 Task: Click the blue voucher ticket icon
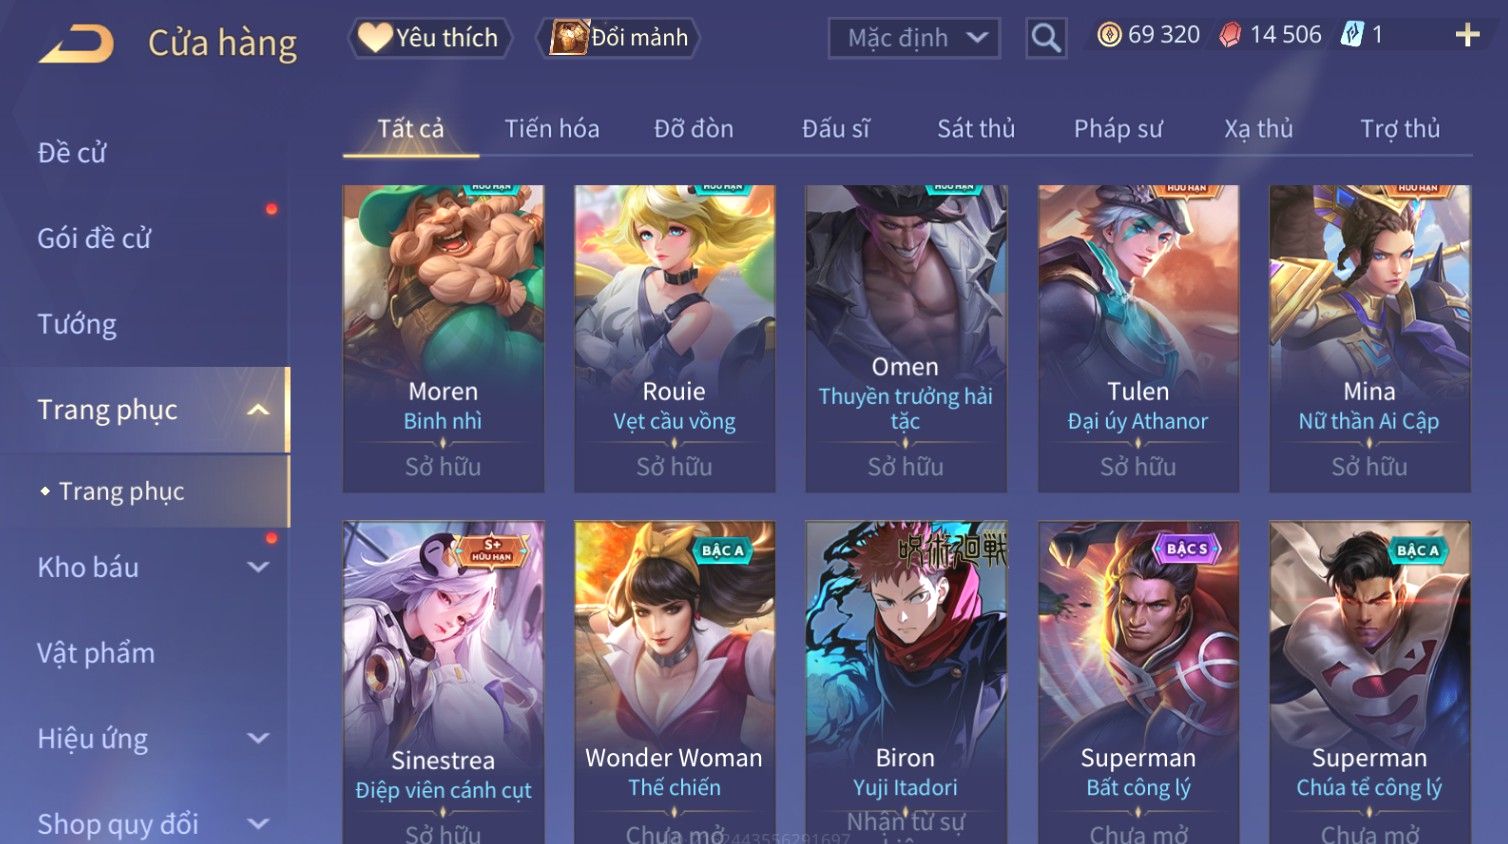click(1352, 35)
